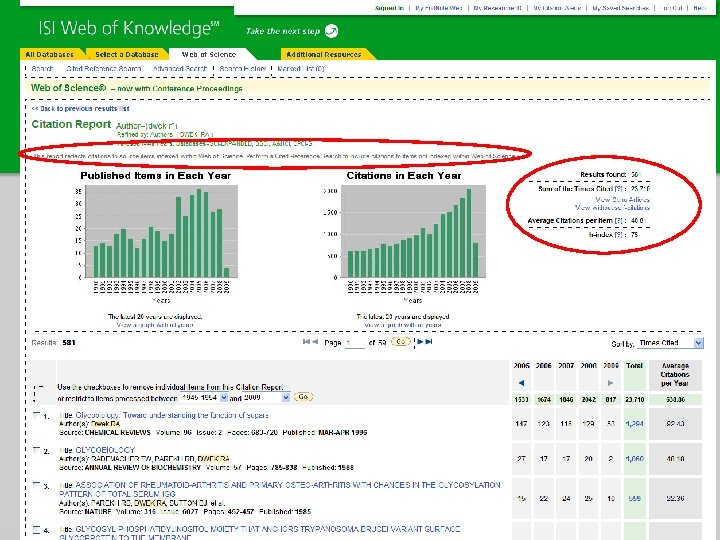View all-years graph under Published Items chart
This screenshot has width=720, height=540.
click(155, 325)
